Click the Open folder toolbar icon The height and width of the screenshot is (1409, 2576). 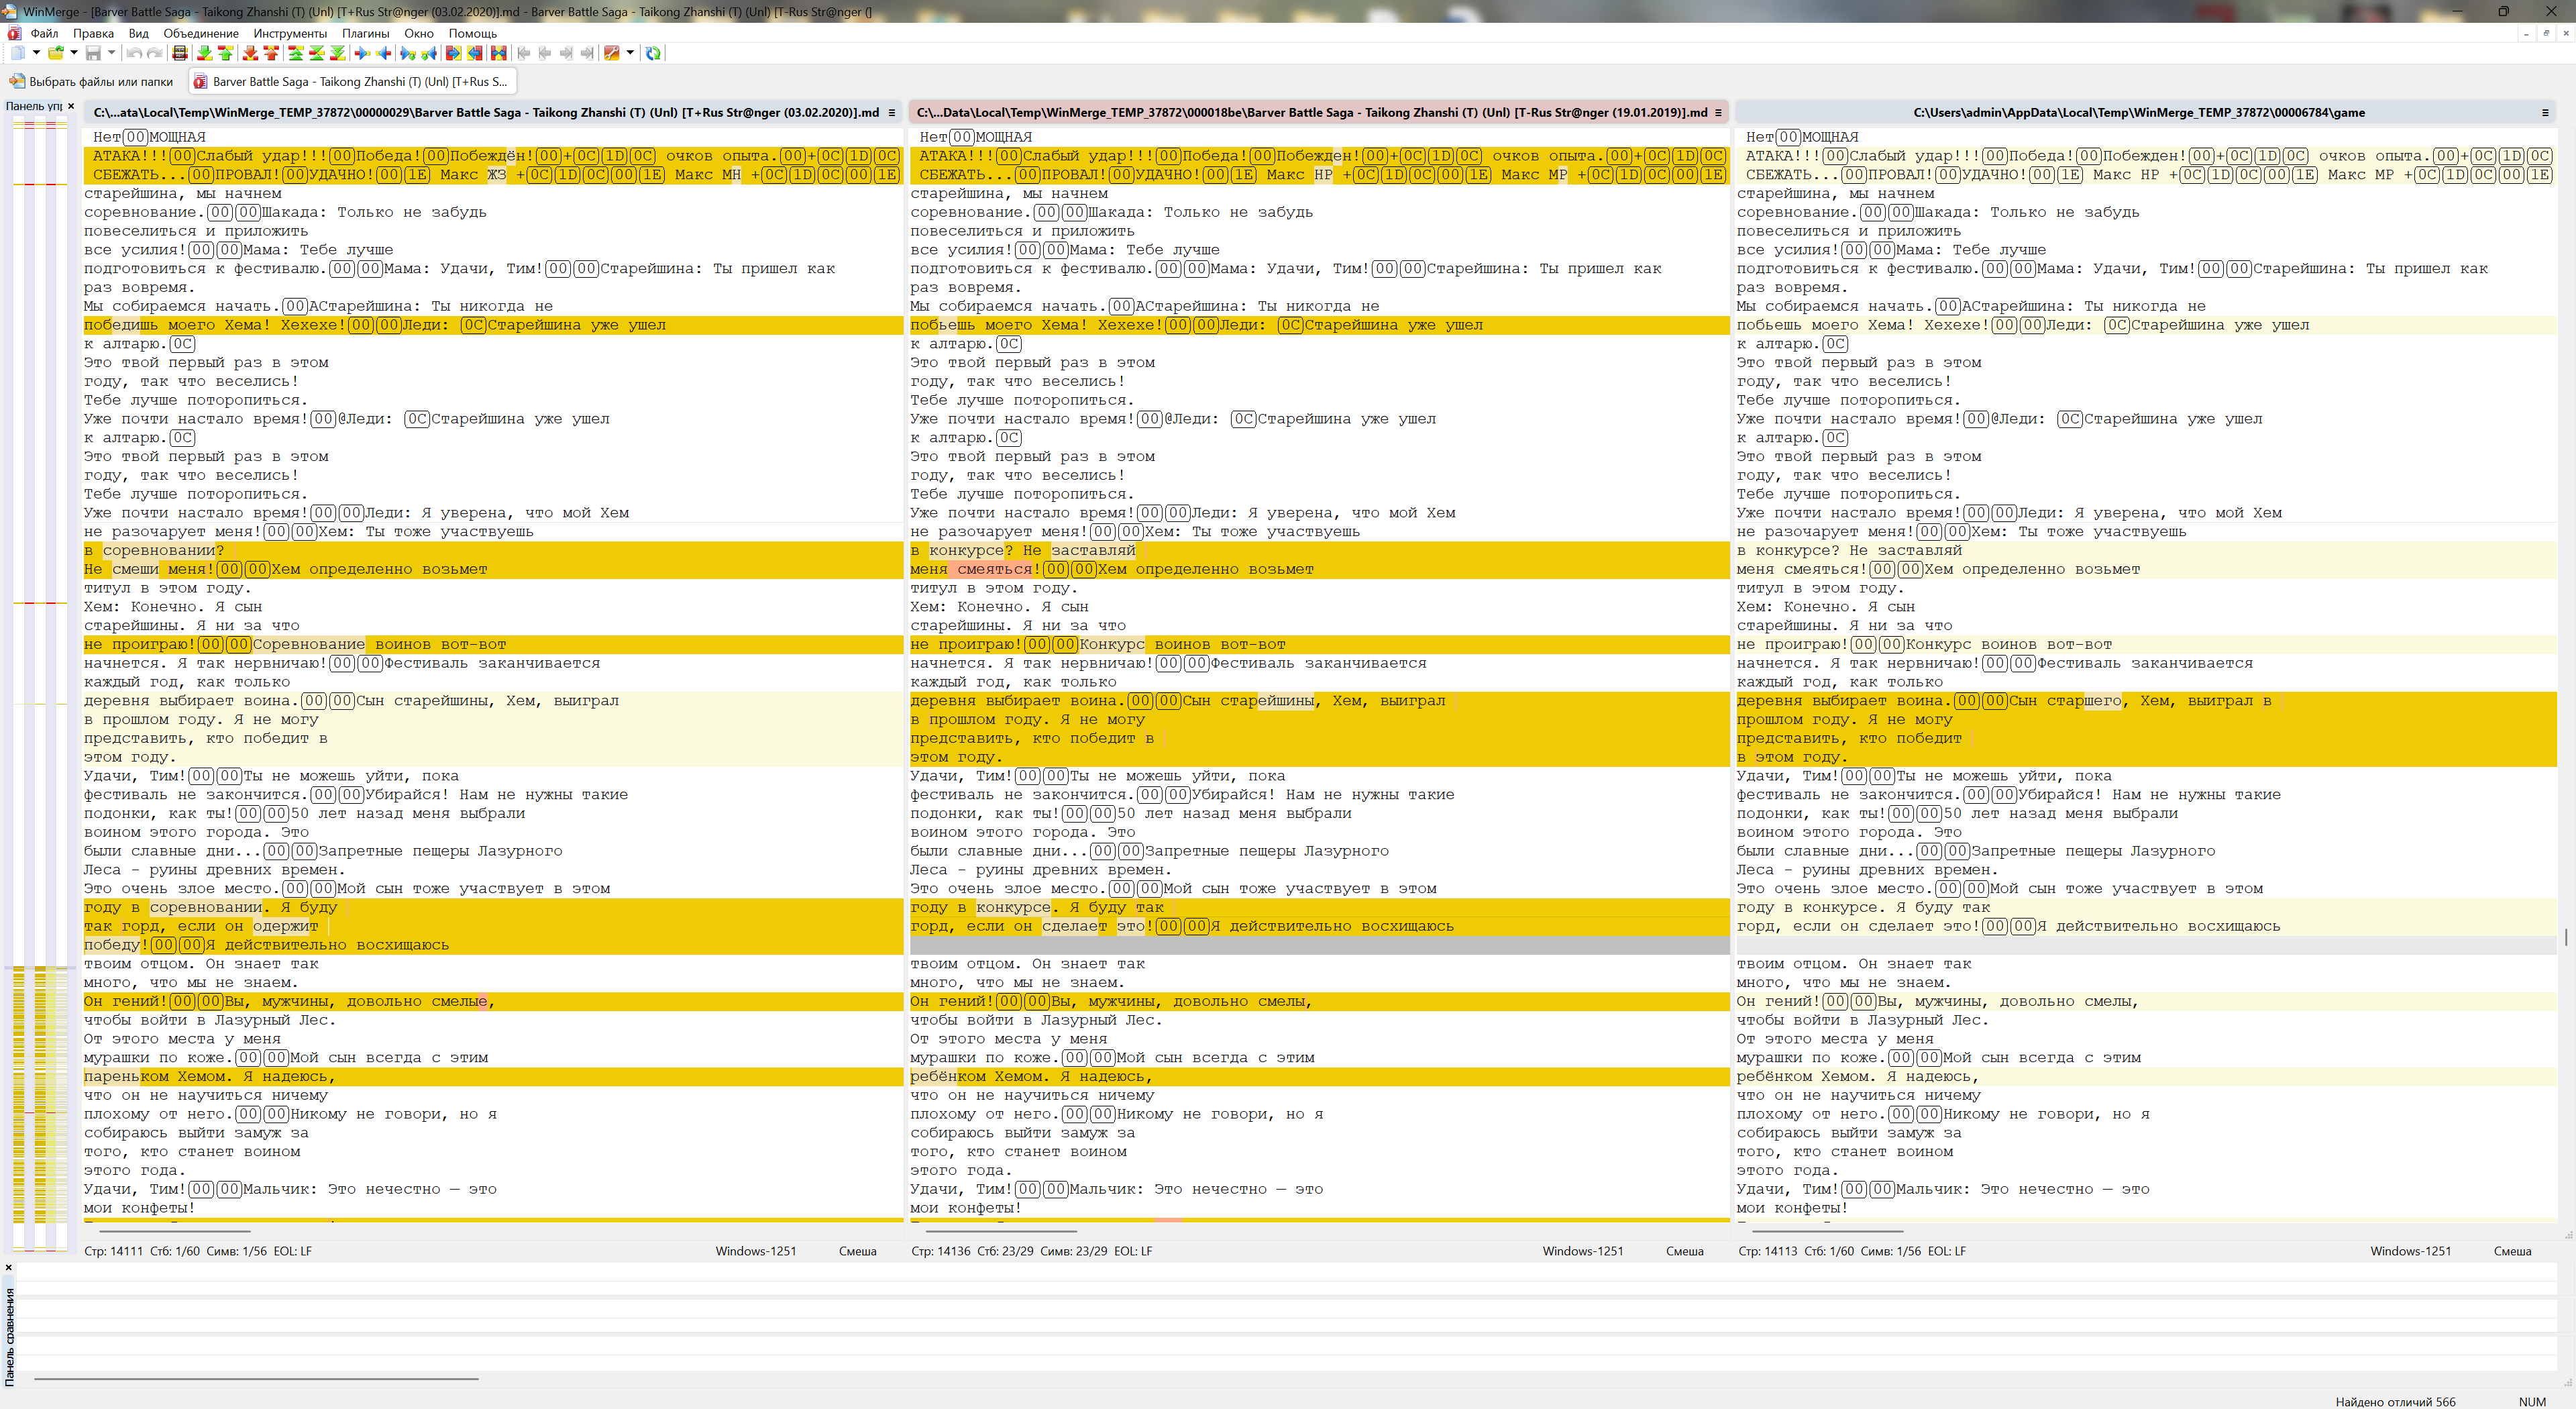click(x=56, y=53)
